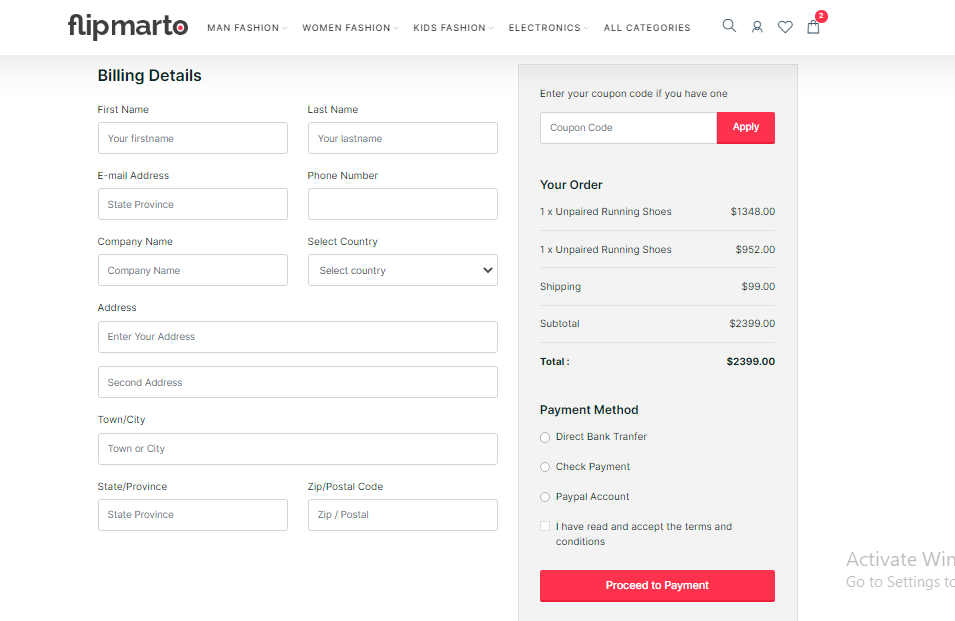Click the user account icon
955x621 pixels.
tap(757, 25)
